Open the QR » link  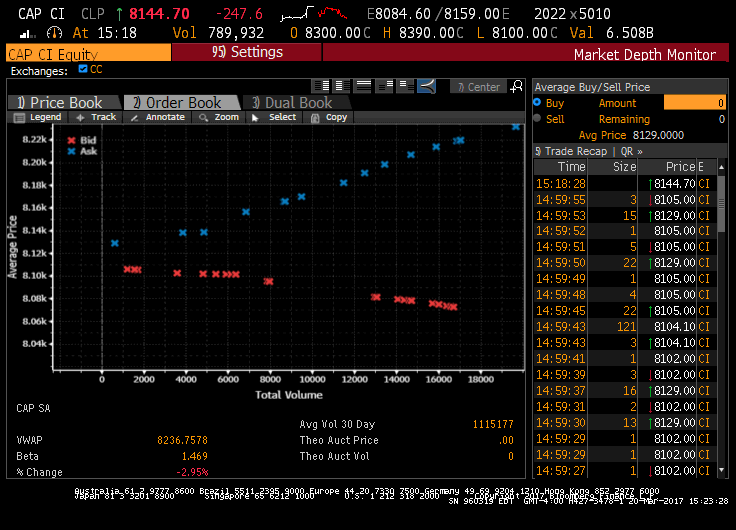631,151
